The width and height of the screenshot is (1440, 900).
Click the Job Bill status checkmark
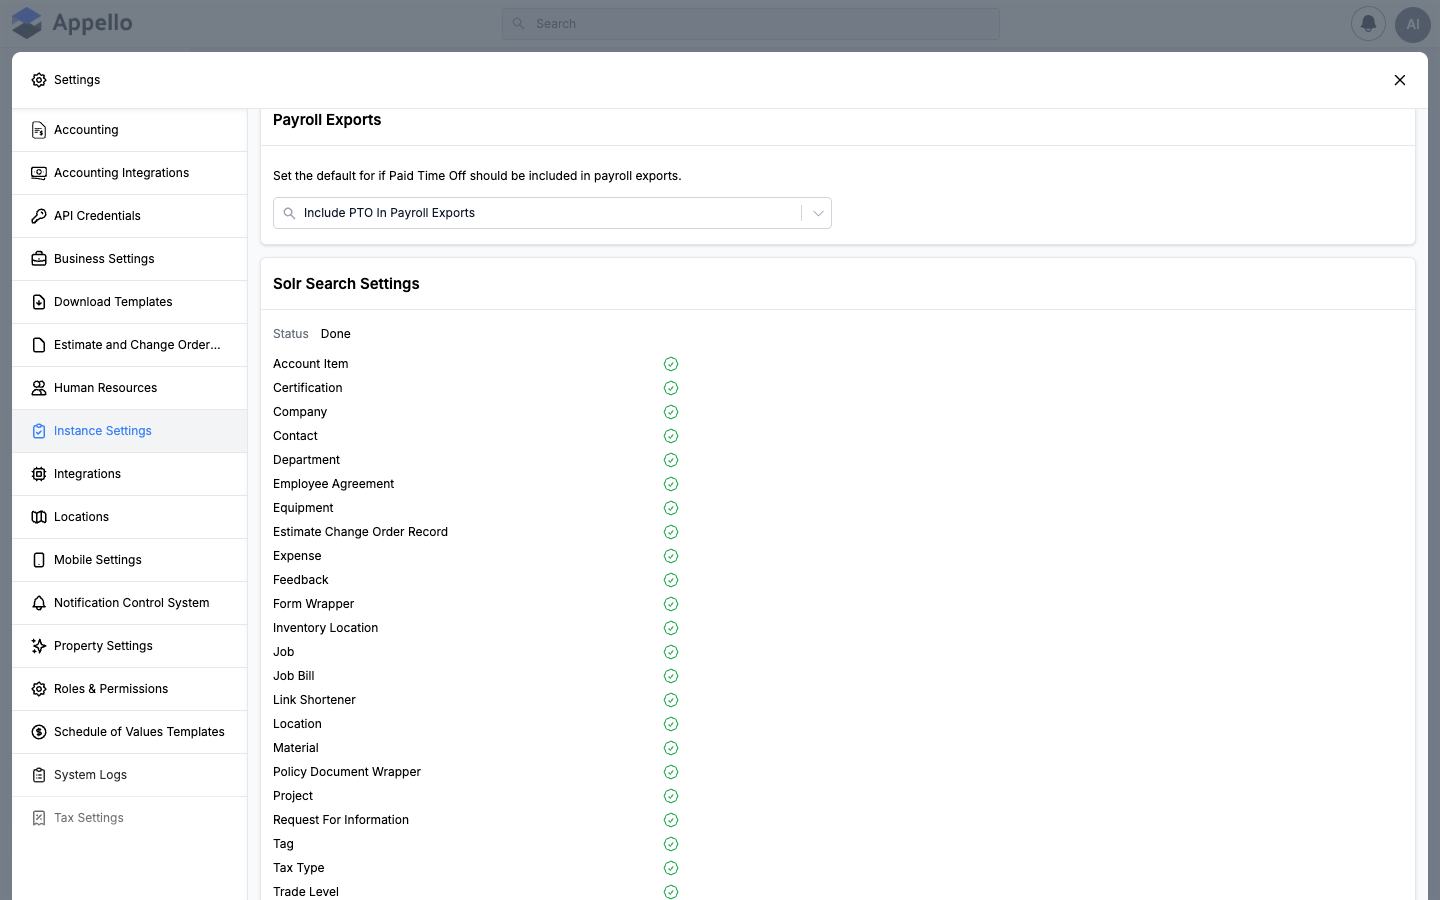[671, 676]
